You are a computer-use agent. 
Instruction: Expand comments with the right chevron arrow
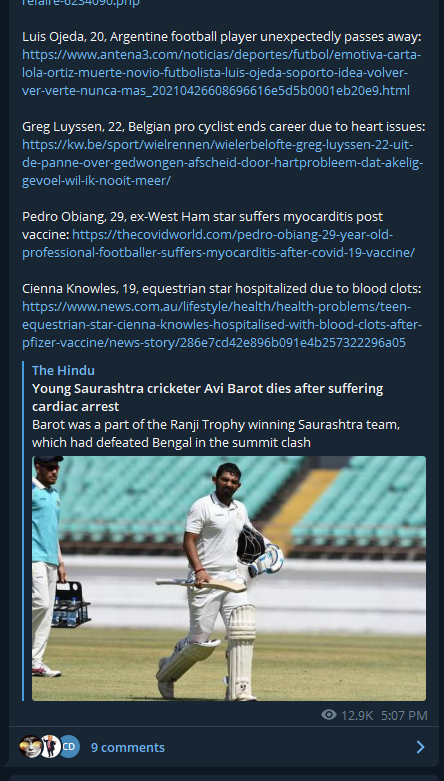420,747
